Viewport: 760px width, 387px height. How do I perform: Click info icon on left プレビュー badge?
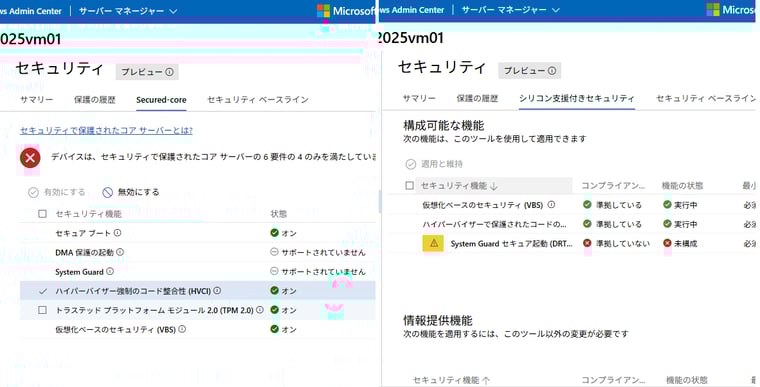point(169,72)
